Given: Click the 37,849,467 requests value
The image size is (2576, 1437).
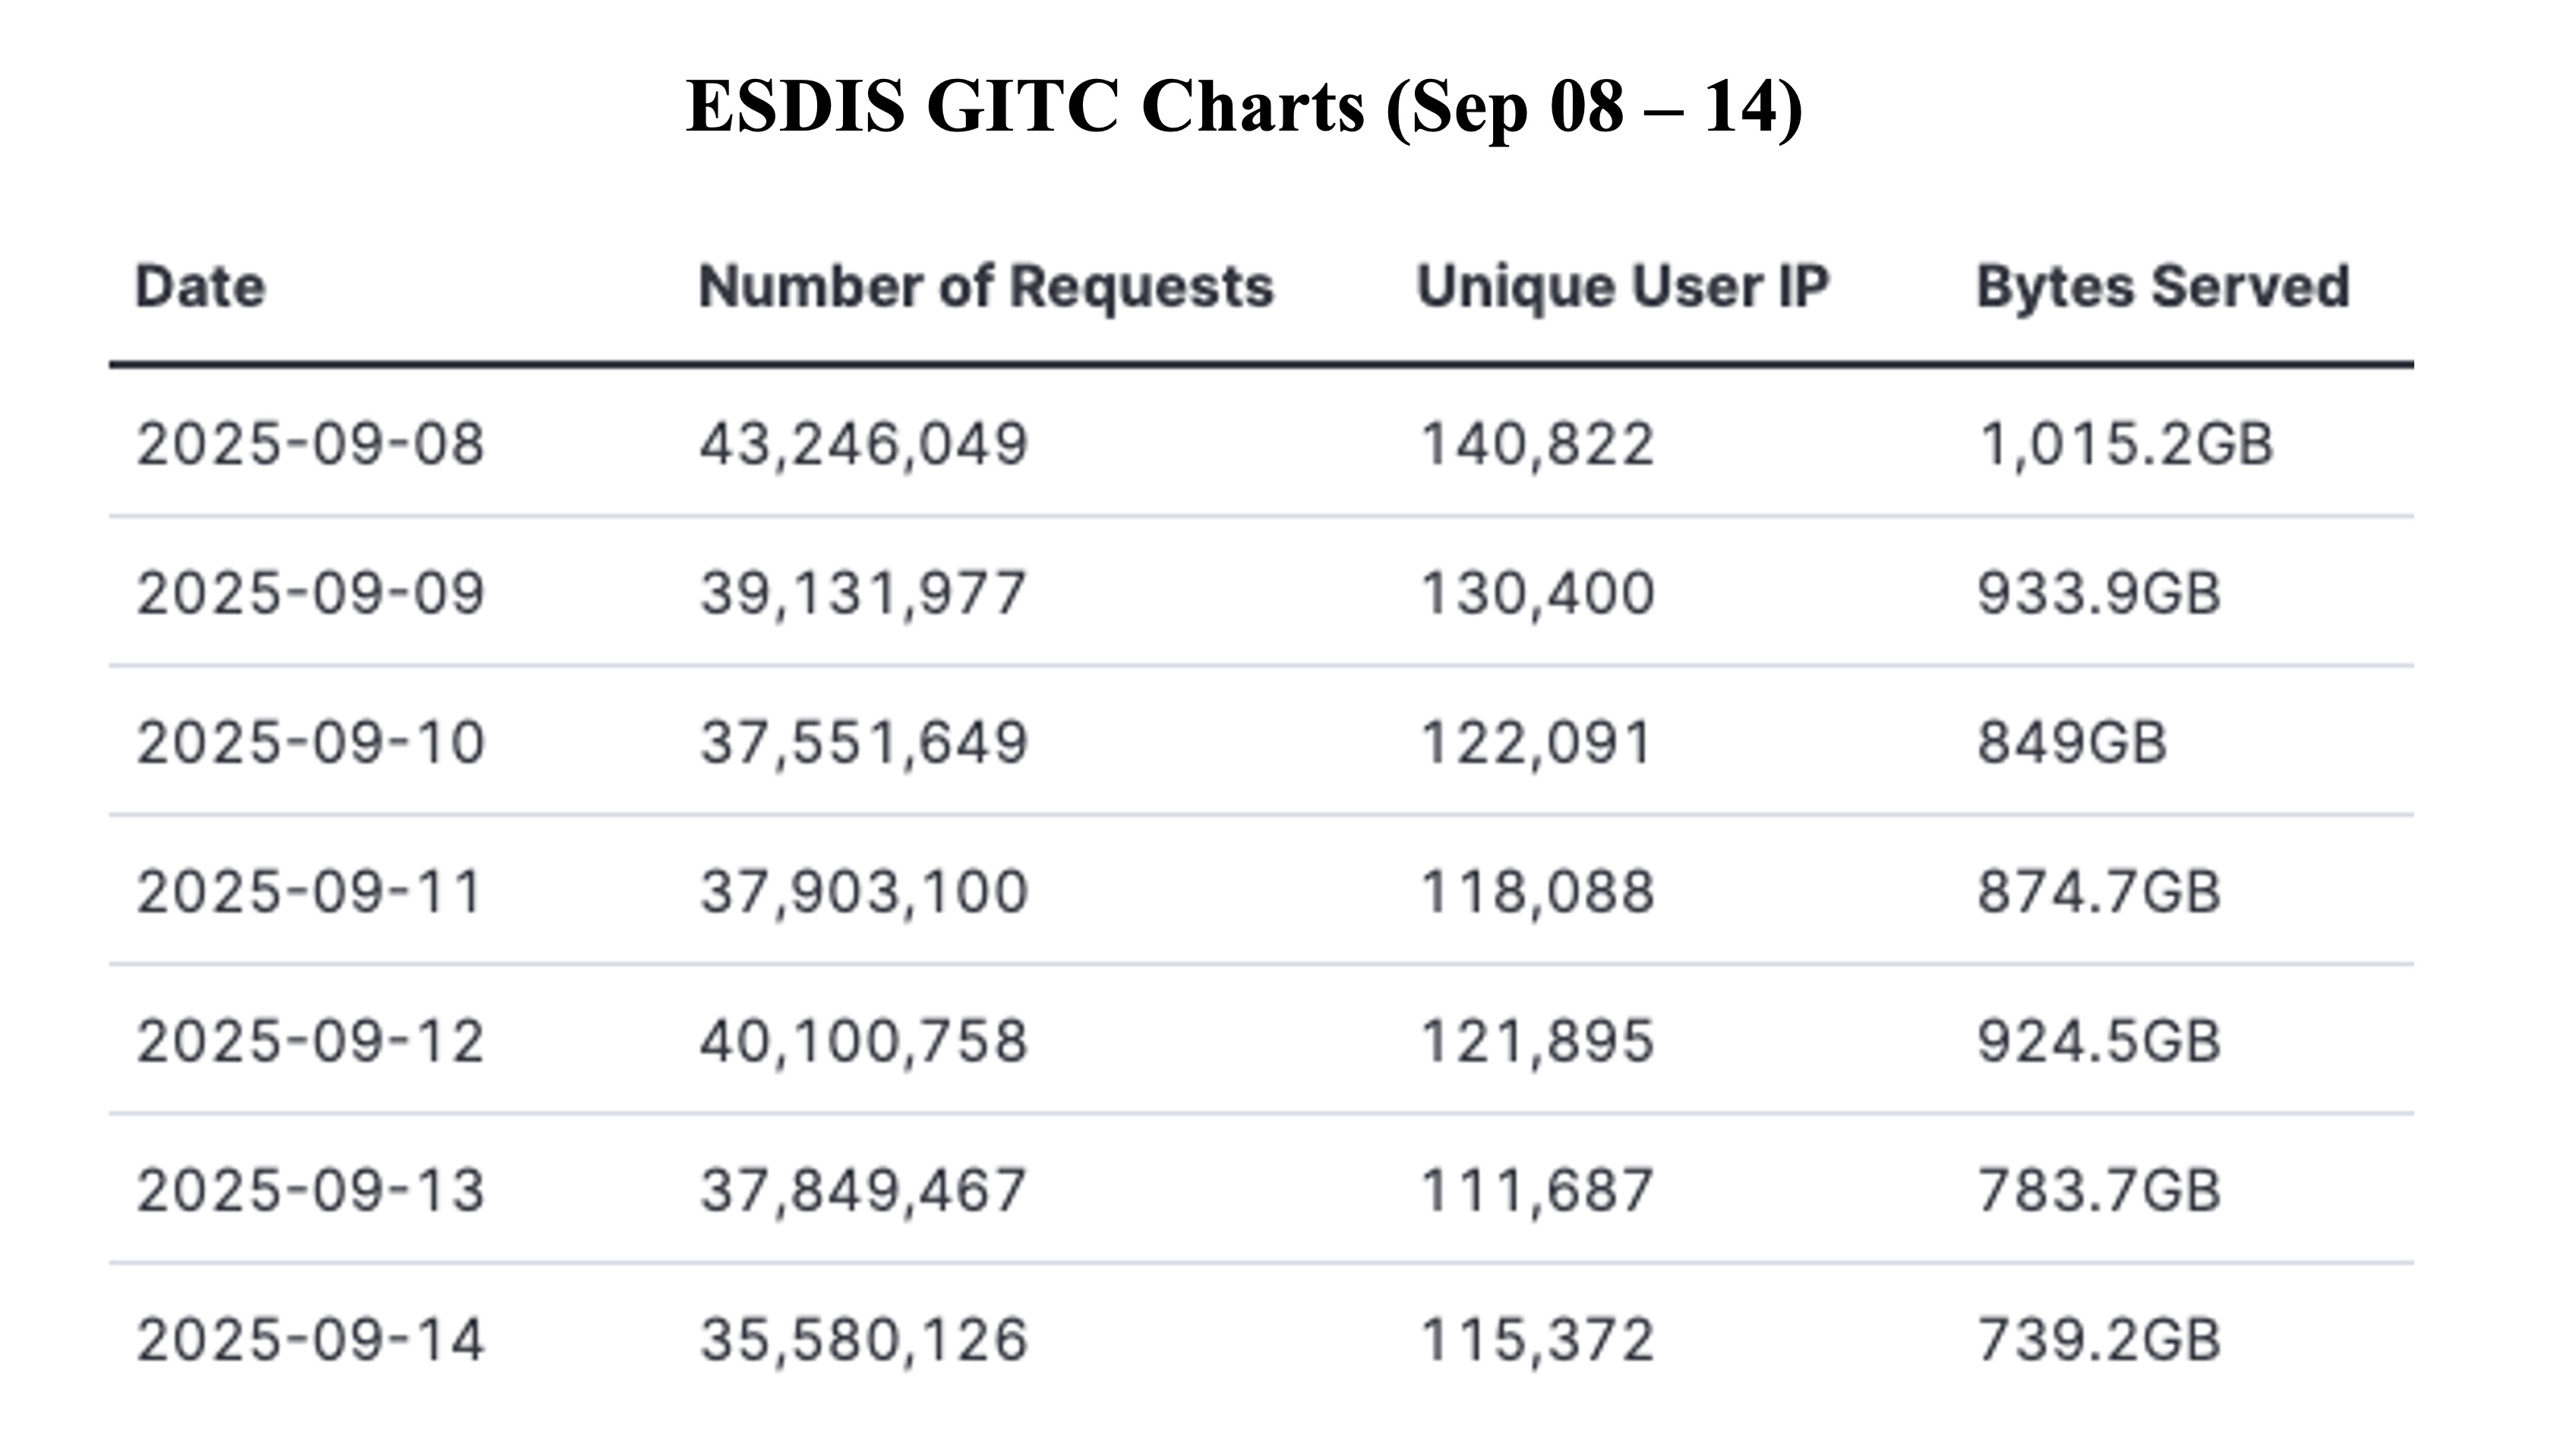Looking at the screenshot, I should pos(863,1190).
